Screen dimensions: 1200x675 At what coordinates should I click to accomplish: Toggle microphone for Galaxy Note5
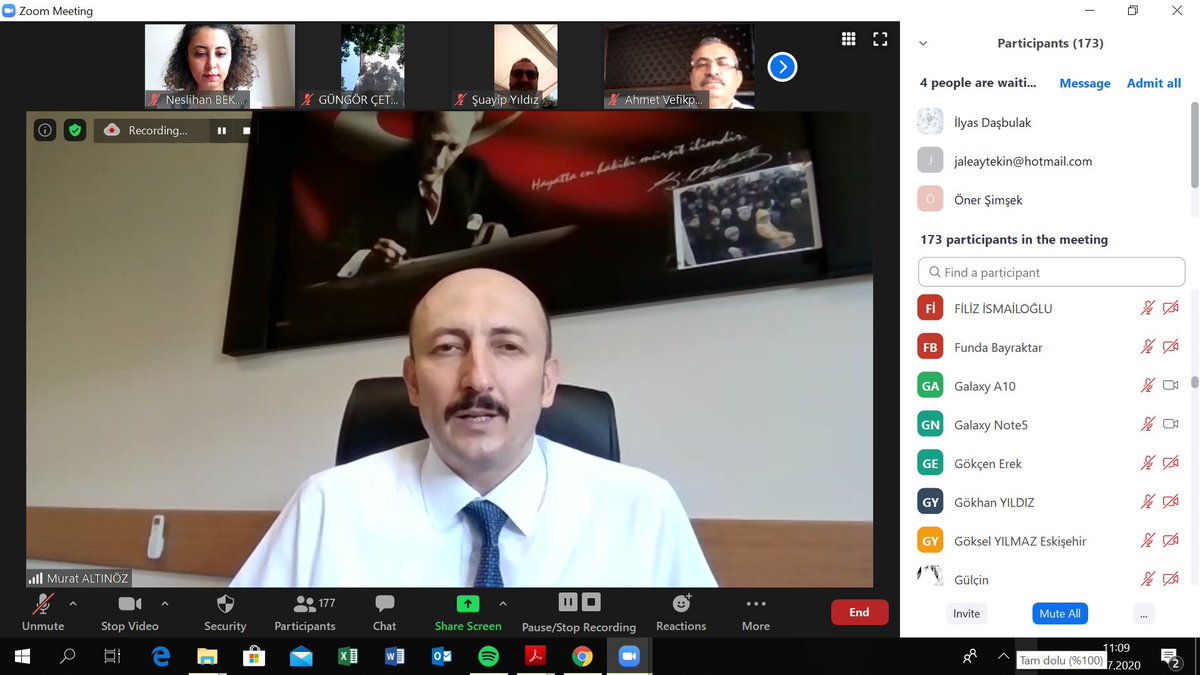click(1148, 424)
